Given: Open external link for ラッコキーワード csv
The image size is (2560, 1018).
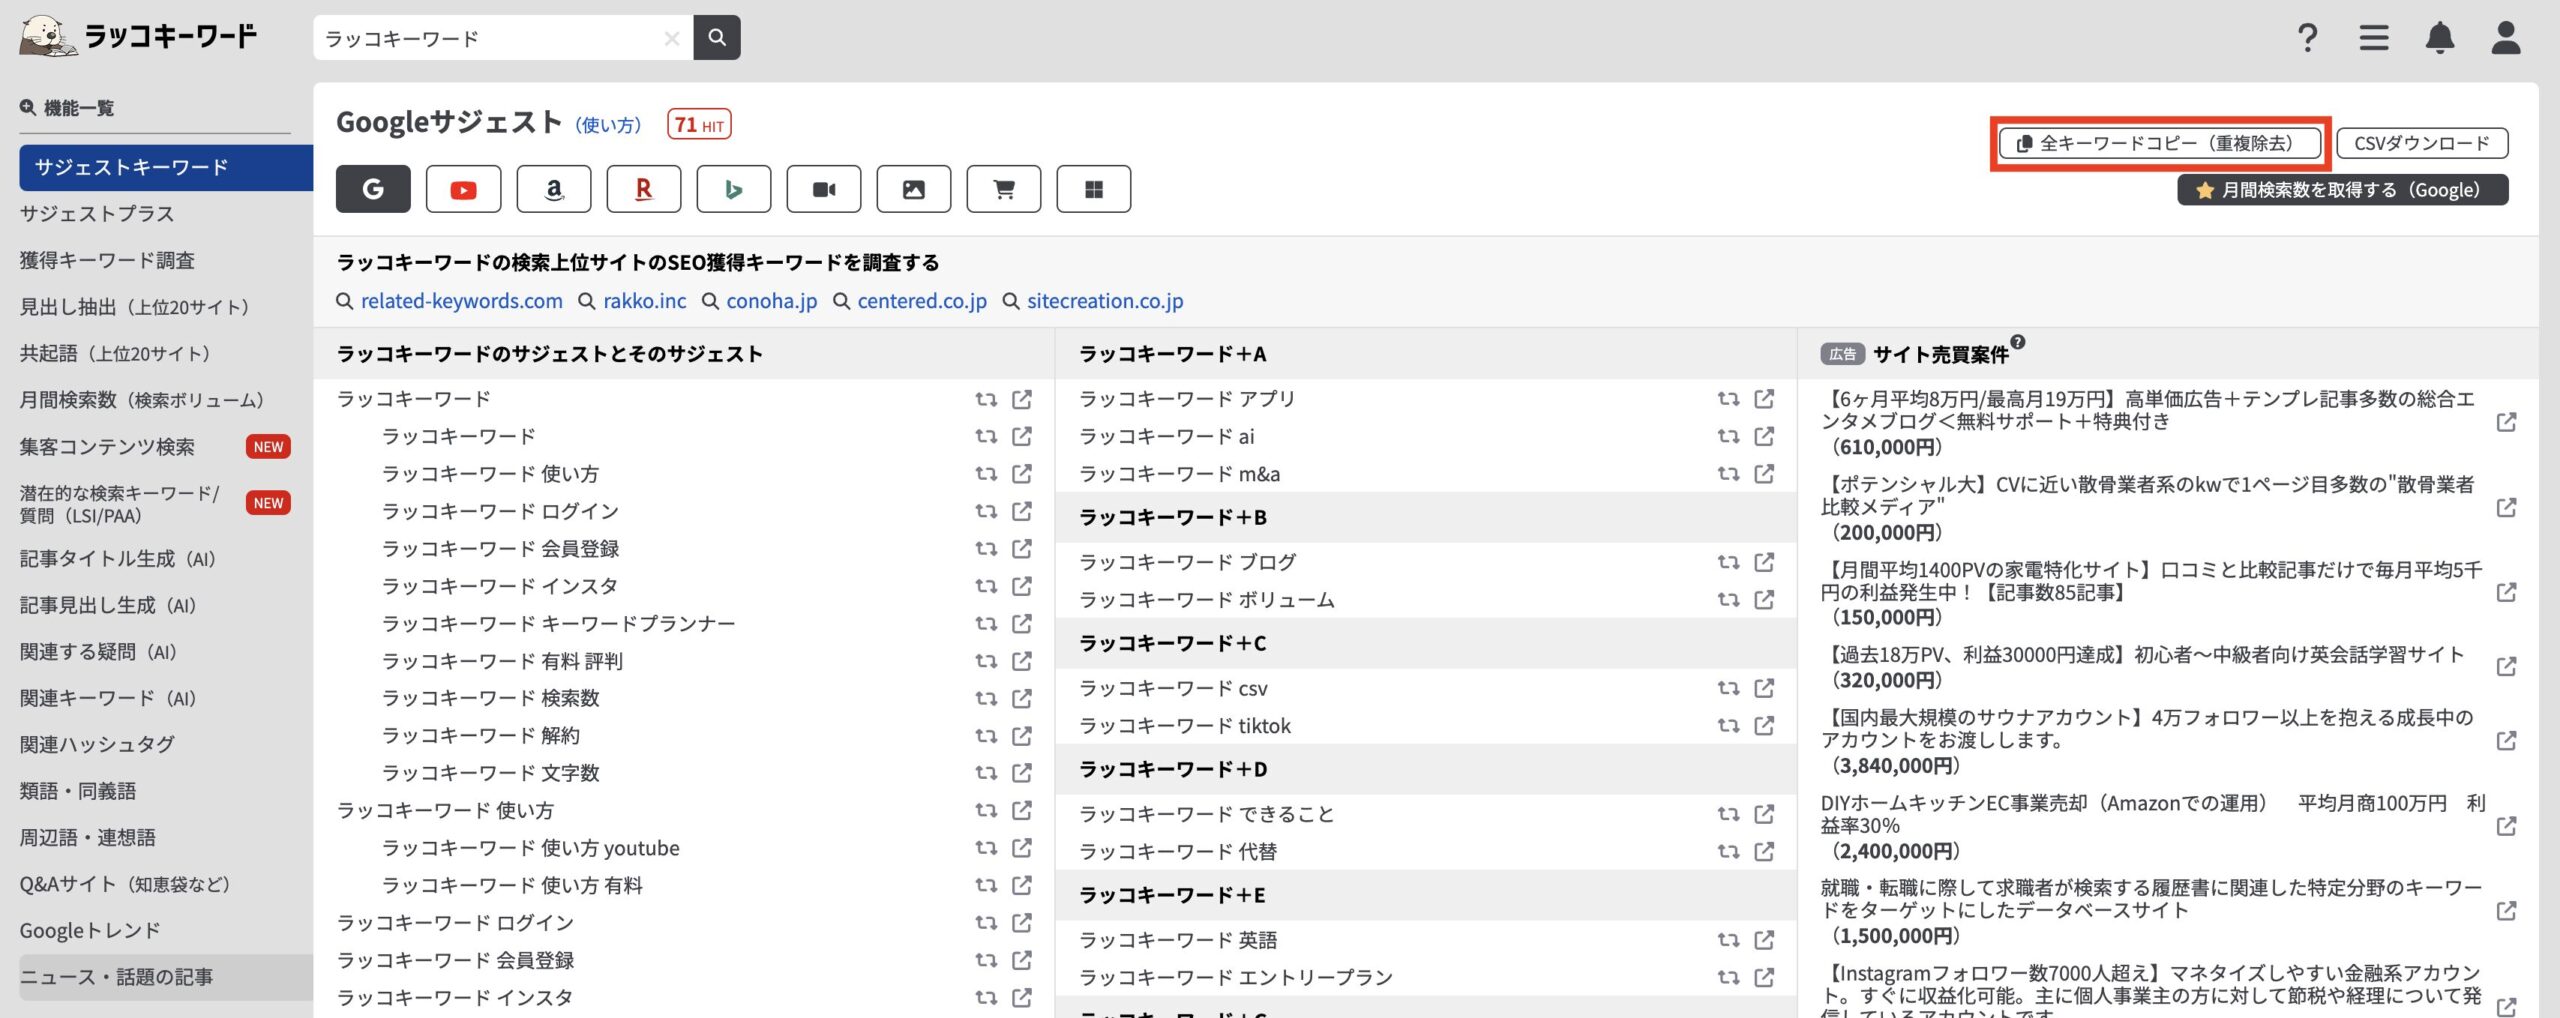Looking at the screenshot, I should [x=1765, y=688].
